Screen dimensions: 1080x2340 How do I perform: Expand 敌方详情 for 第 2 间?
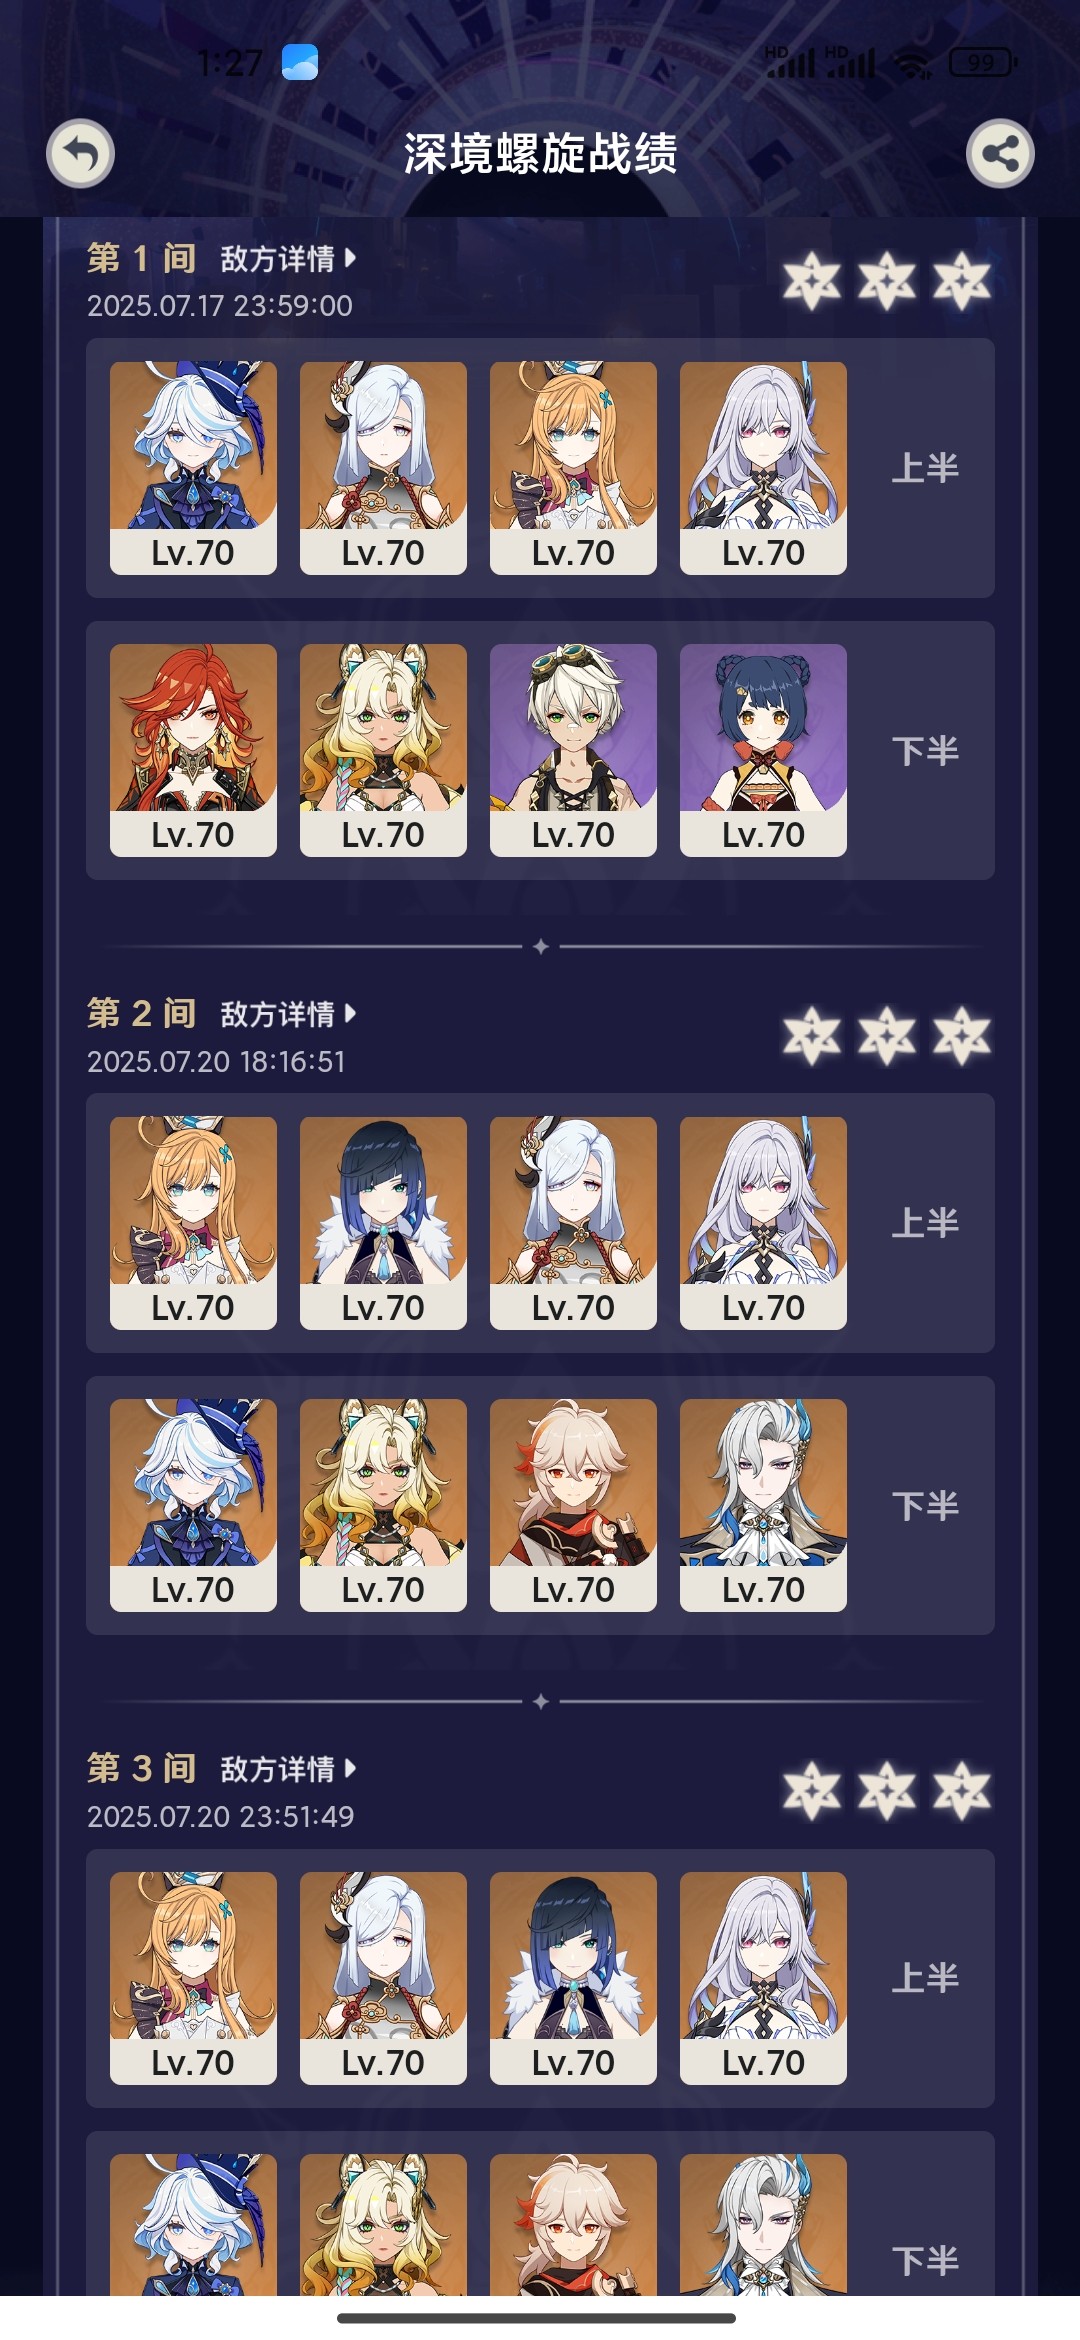[288, 1014]
